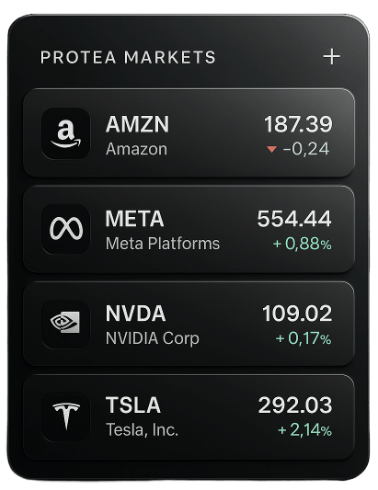Click the 554.44 Meta price
Viewport: 378px width, 490px height.
(x=294, y=219)
